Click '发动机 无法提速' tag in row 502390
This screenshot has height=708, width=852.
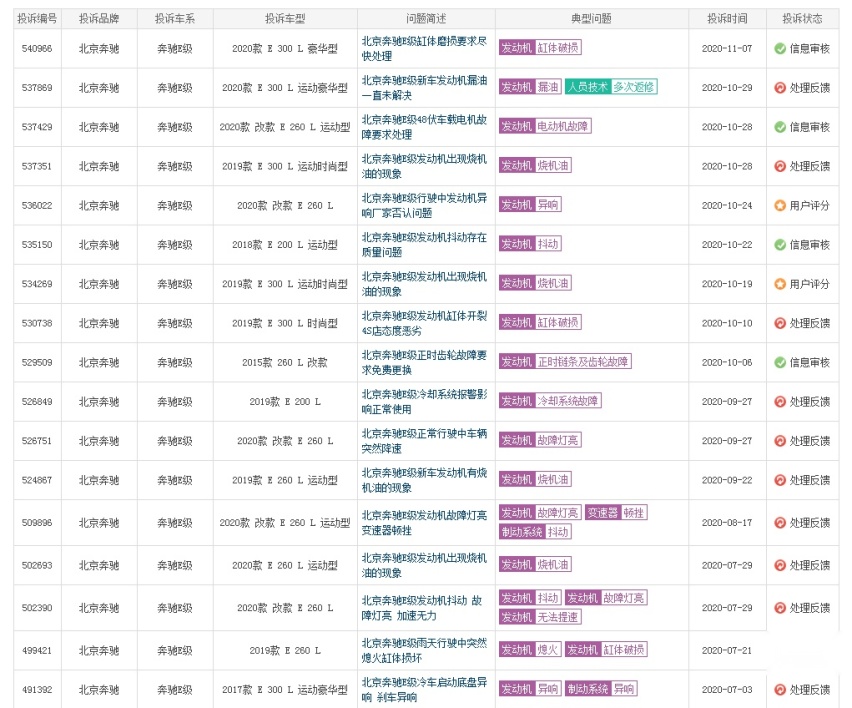(540, 617)
